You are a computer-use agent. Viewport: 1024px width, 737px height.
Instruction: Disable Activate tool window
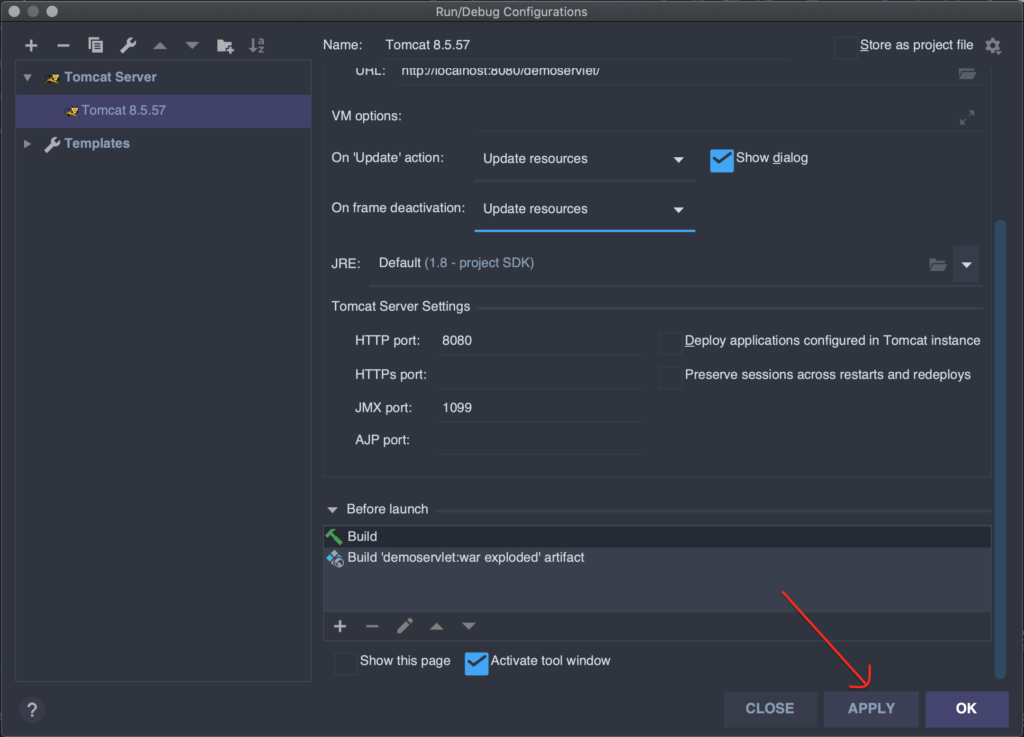[476, 663]
